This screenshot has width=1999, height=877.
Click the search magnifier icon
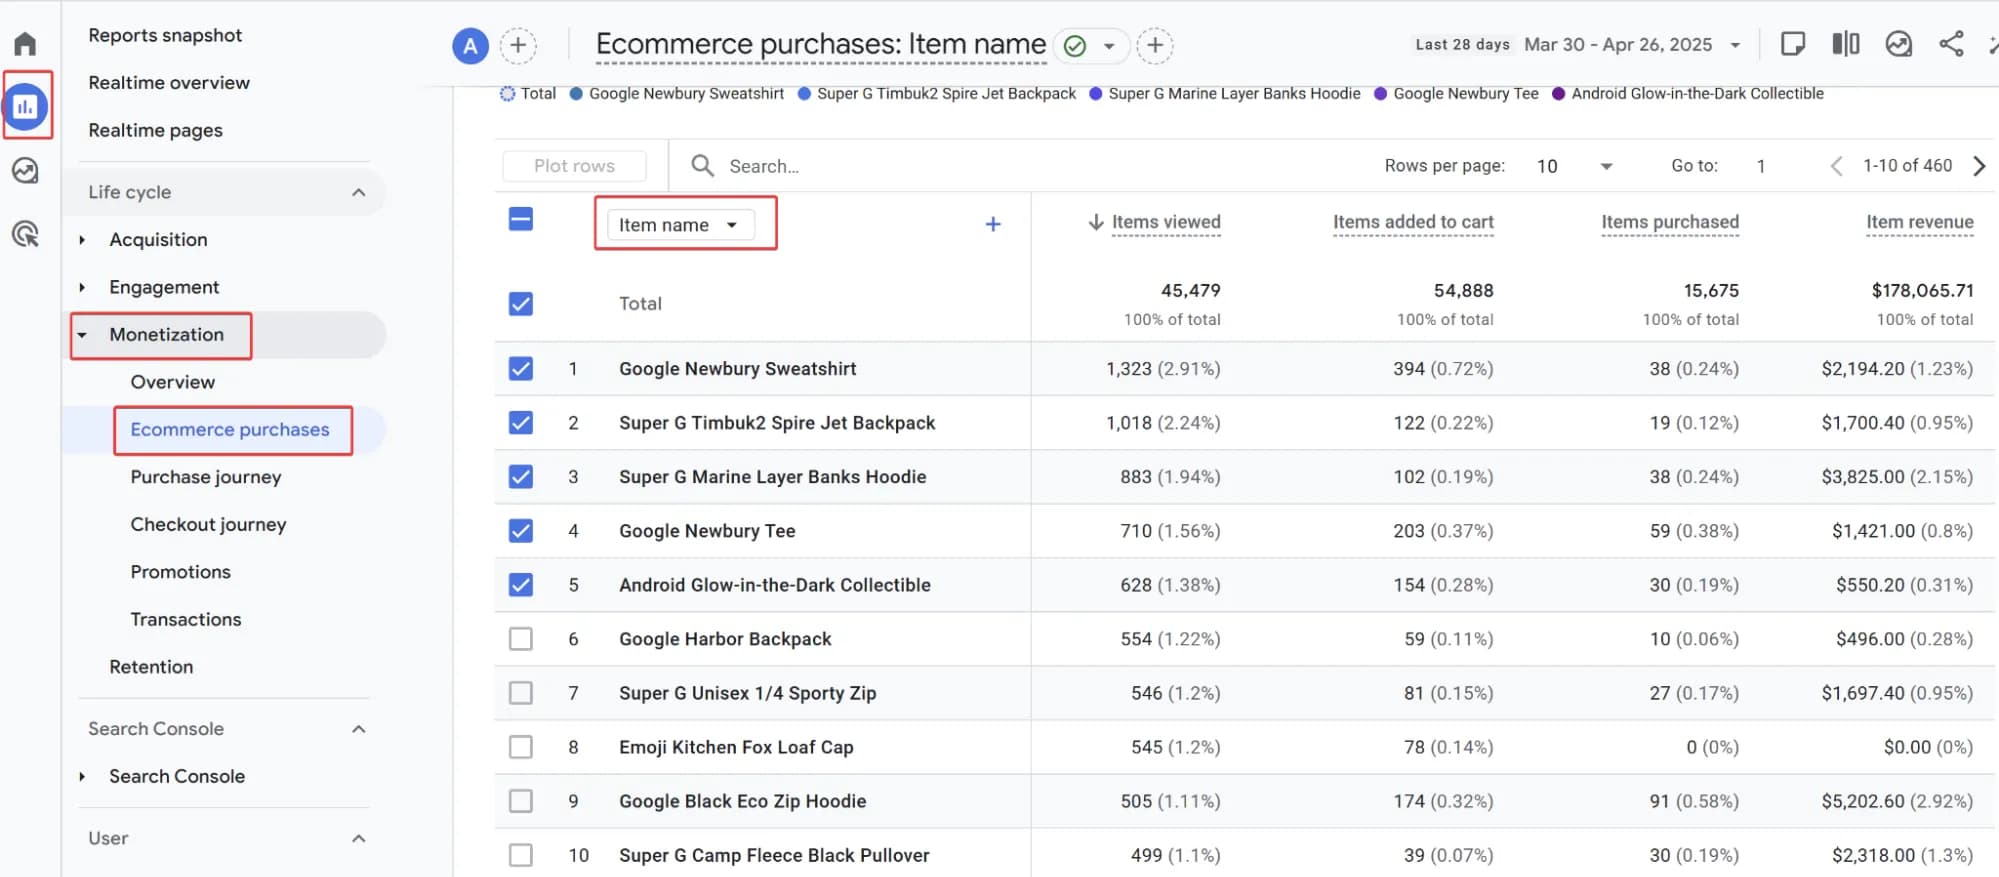703,166
